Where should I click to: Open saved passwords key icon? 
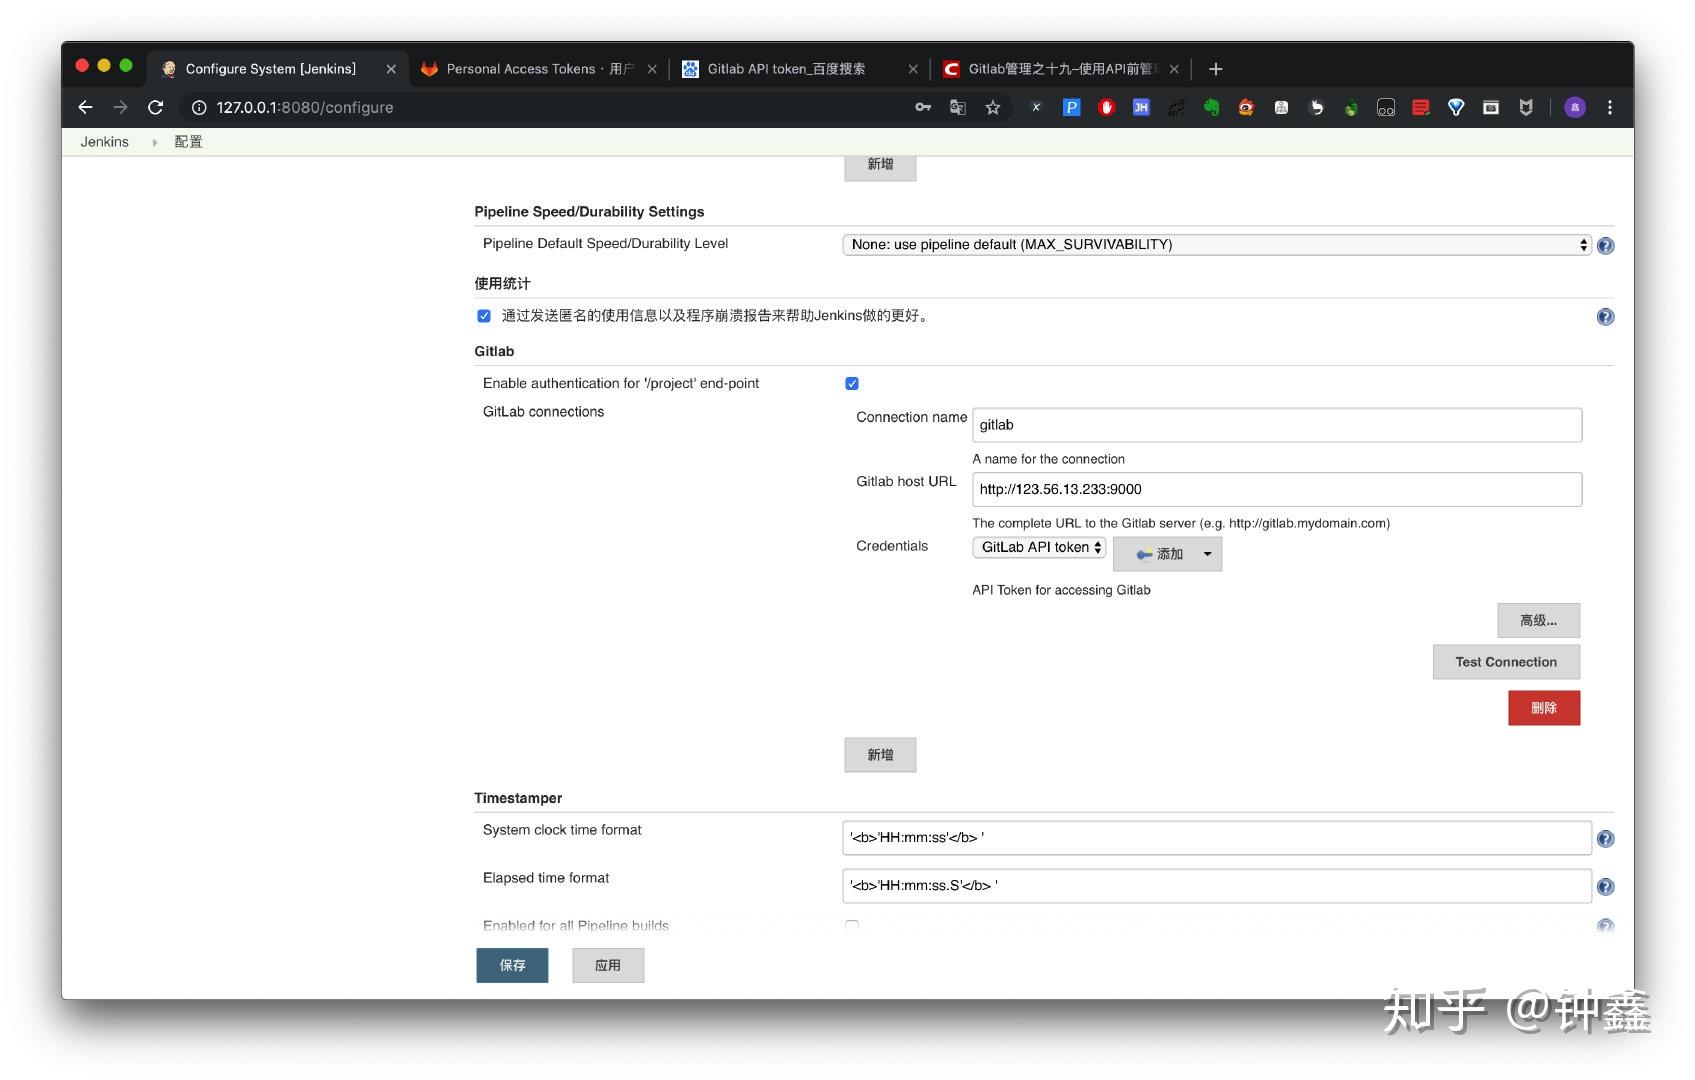[x=923, y=107]
